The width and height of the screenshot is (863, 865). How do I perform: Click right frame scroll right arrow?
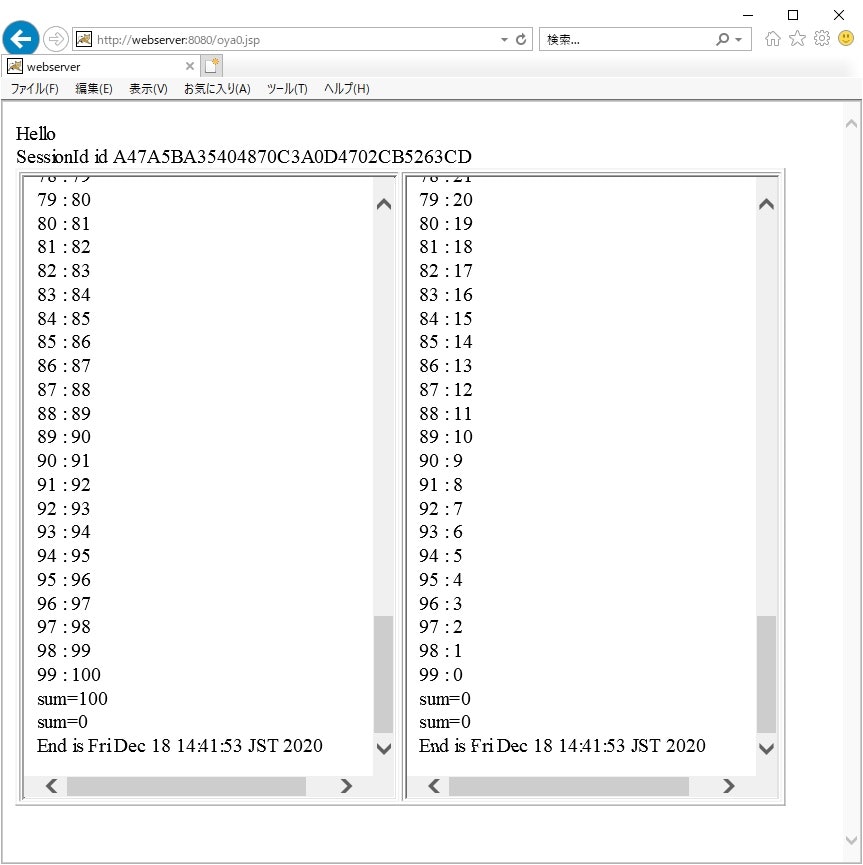(x=728, y=786)
